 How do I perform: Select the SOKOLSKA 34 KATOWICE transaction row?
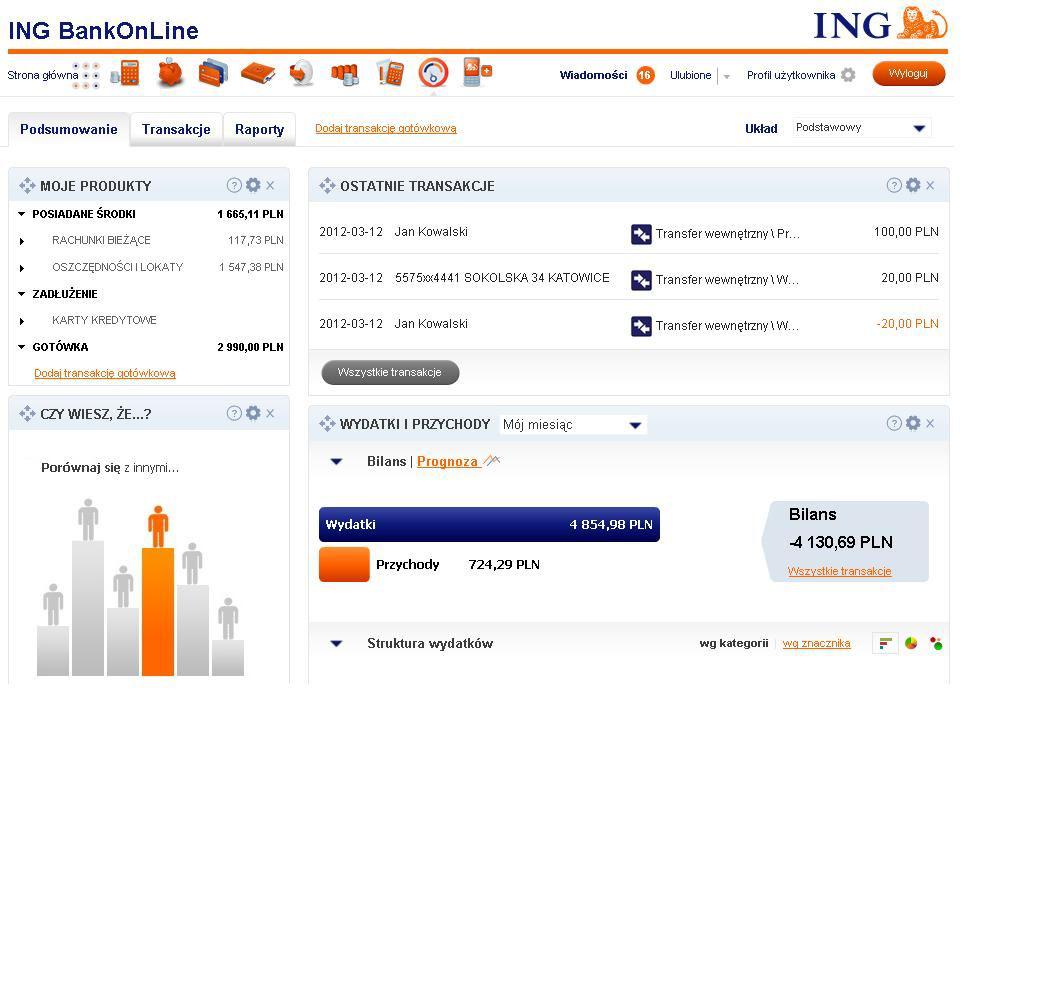(628, 278)
